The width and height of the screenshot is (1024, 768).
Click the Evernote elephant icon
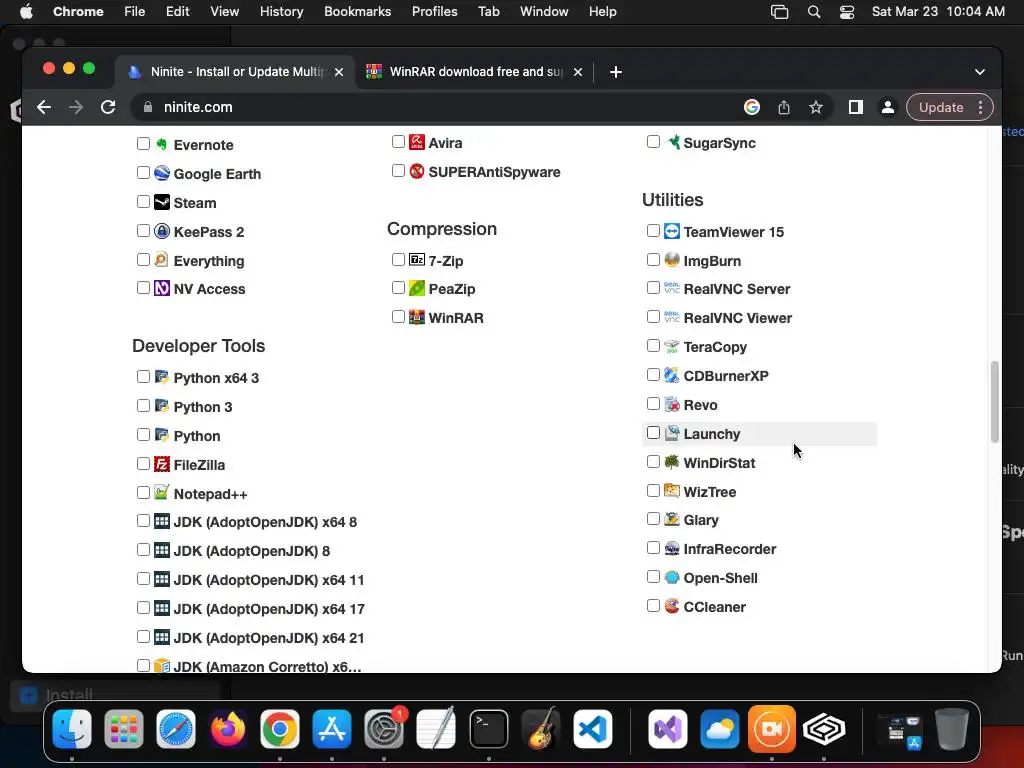[161, 144]
